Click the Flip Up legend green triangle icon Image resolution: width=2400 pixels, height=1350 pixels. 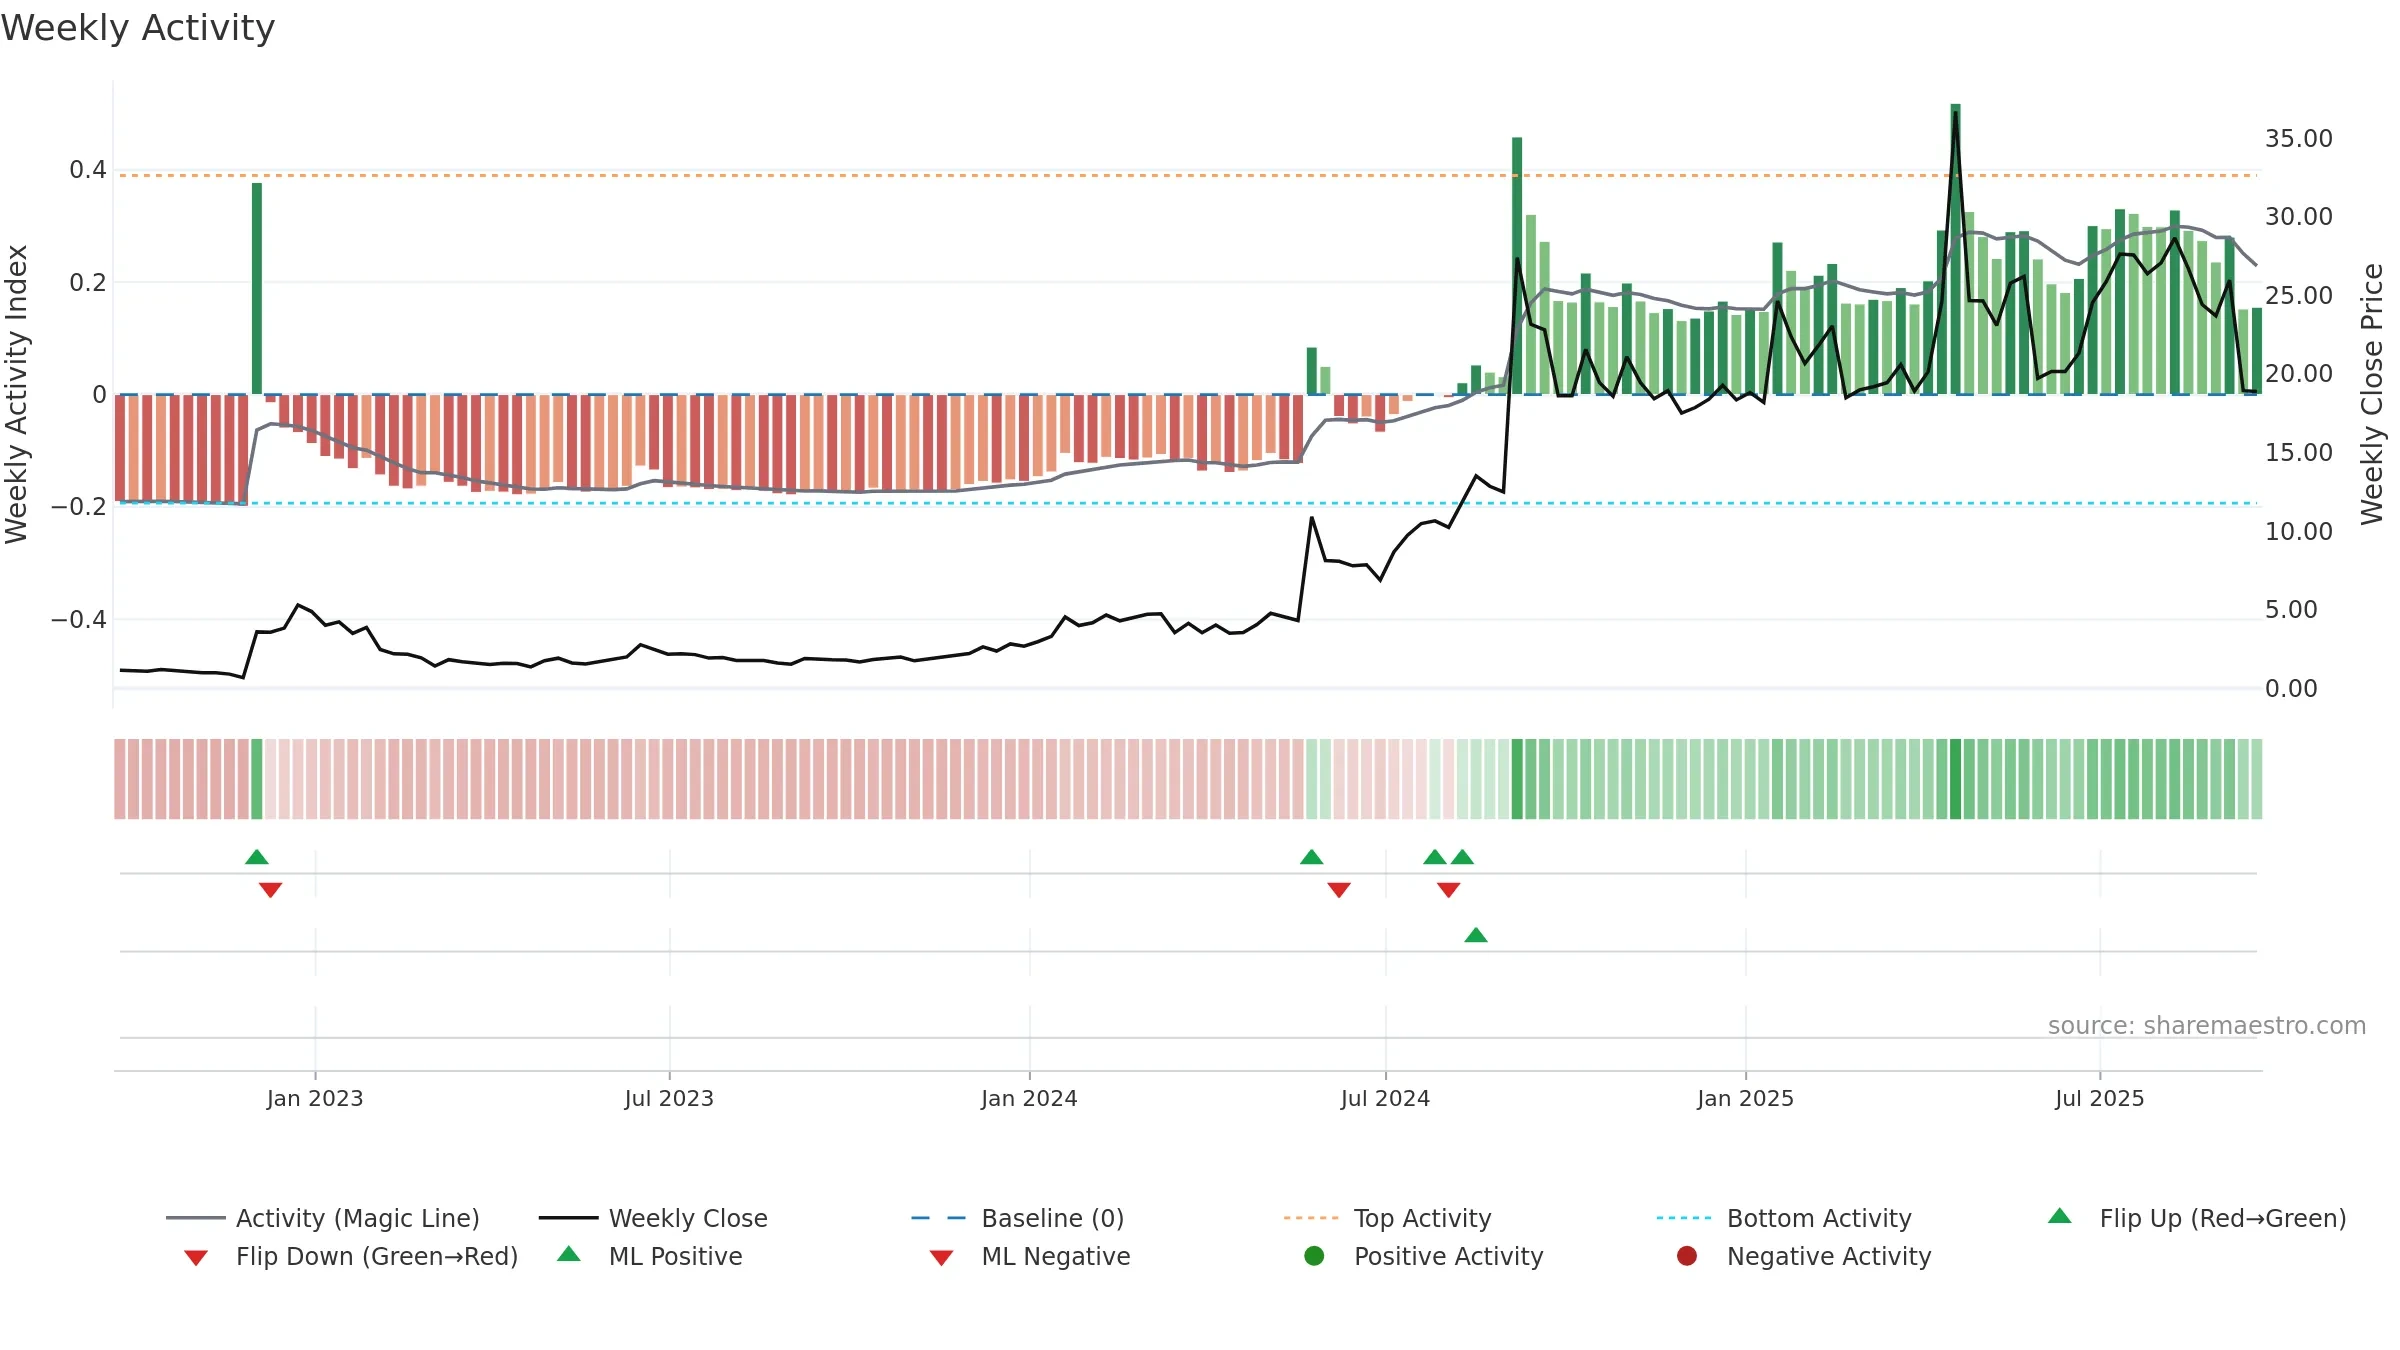pos(2060,1216)
